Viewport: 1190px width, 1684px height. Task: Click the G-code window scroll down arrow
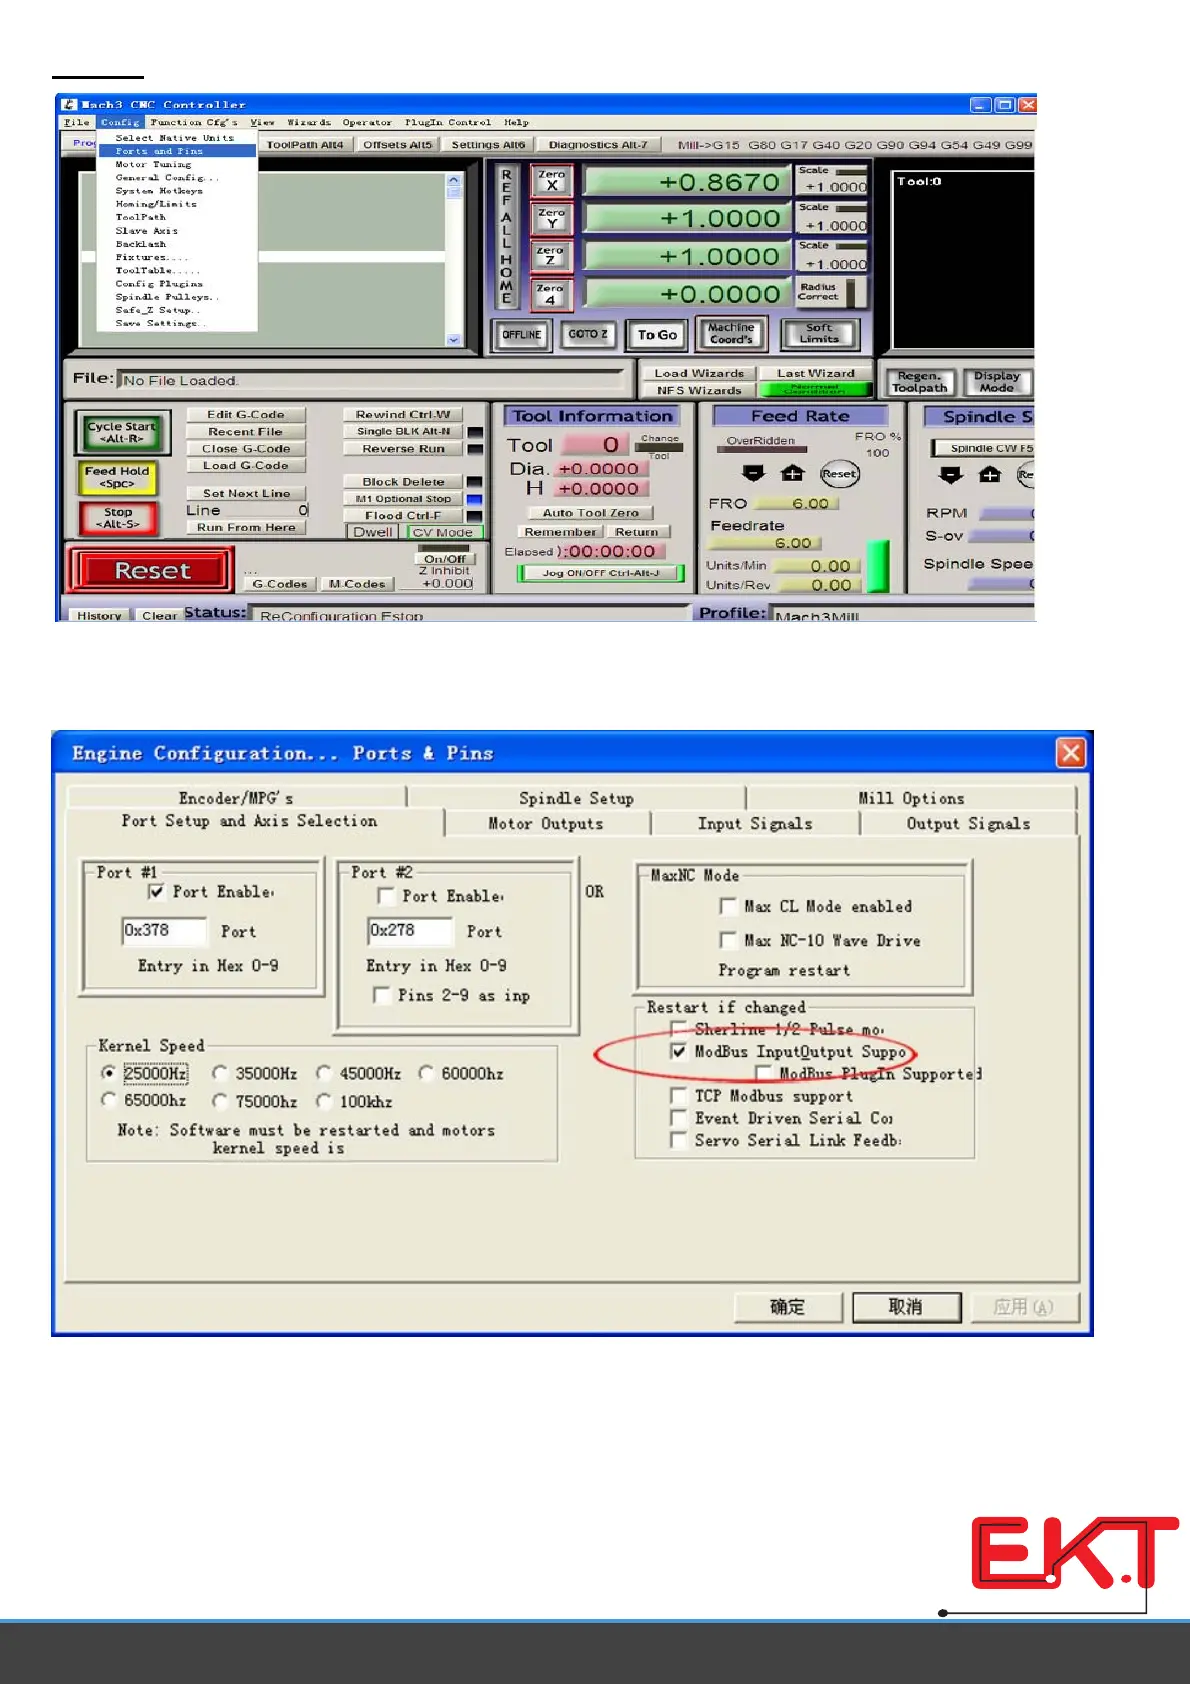454,340
